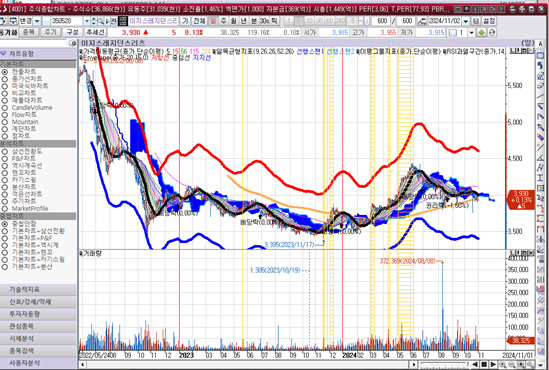Click the play backward triangle at bottom right
This screenshot has width=549, height=370.
click(475, 365)
